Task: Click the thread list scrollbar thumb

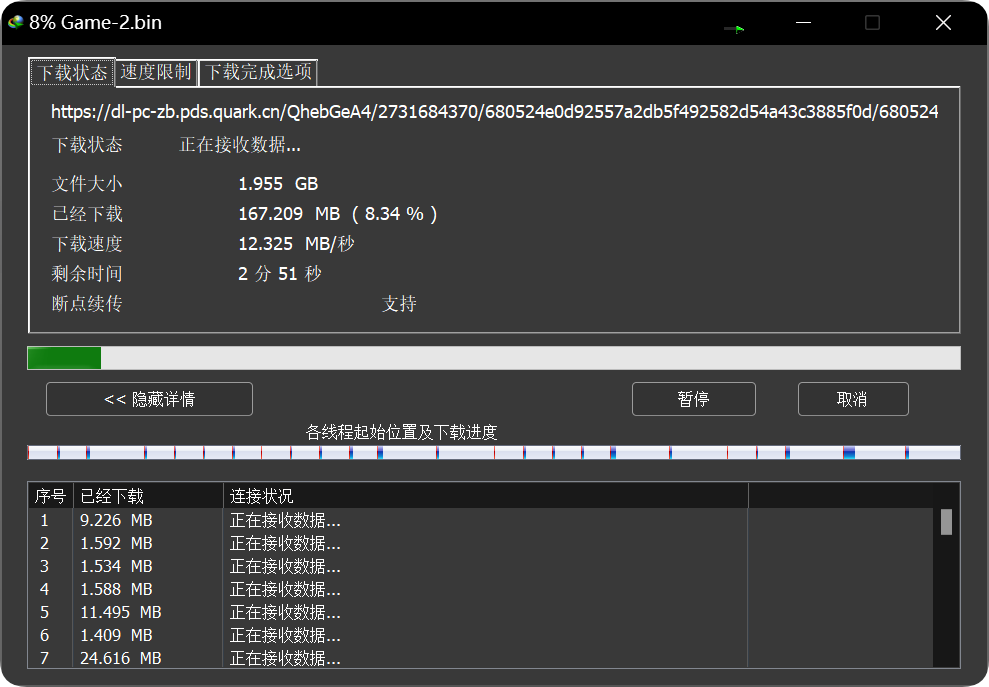Action: coord(946,522)
